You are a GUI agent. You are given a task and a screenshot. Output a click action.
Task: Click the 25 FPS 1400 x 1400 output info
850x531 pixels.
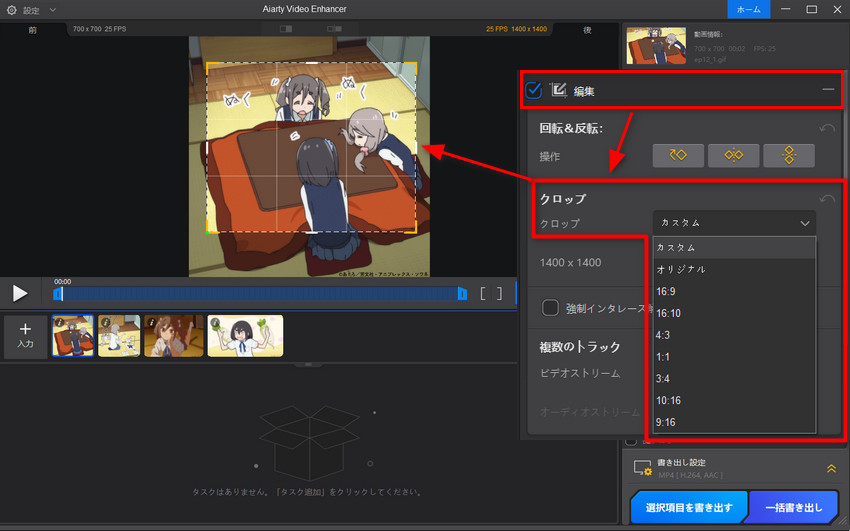point(516,29)
